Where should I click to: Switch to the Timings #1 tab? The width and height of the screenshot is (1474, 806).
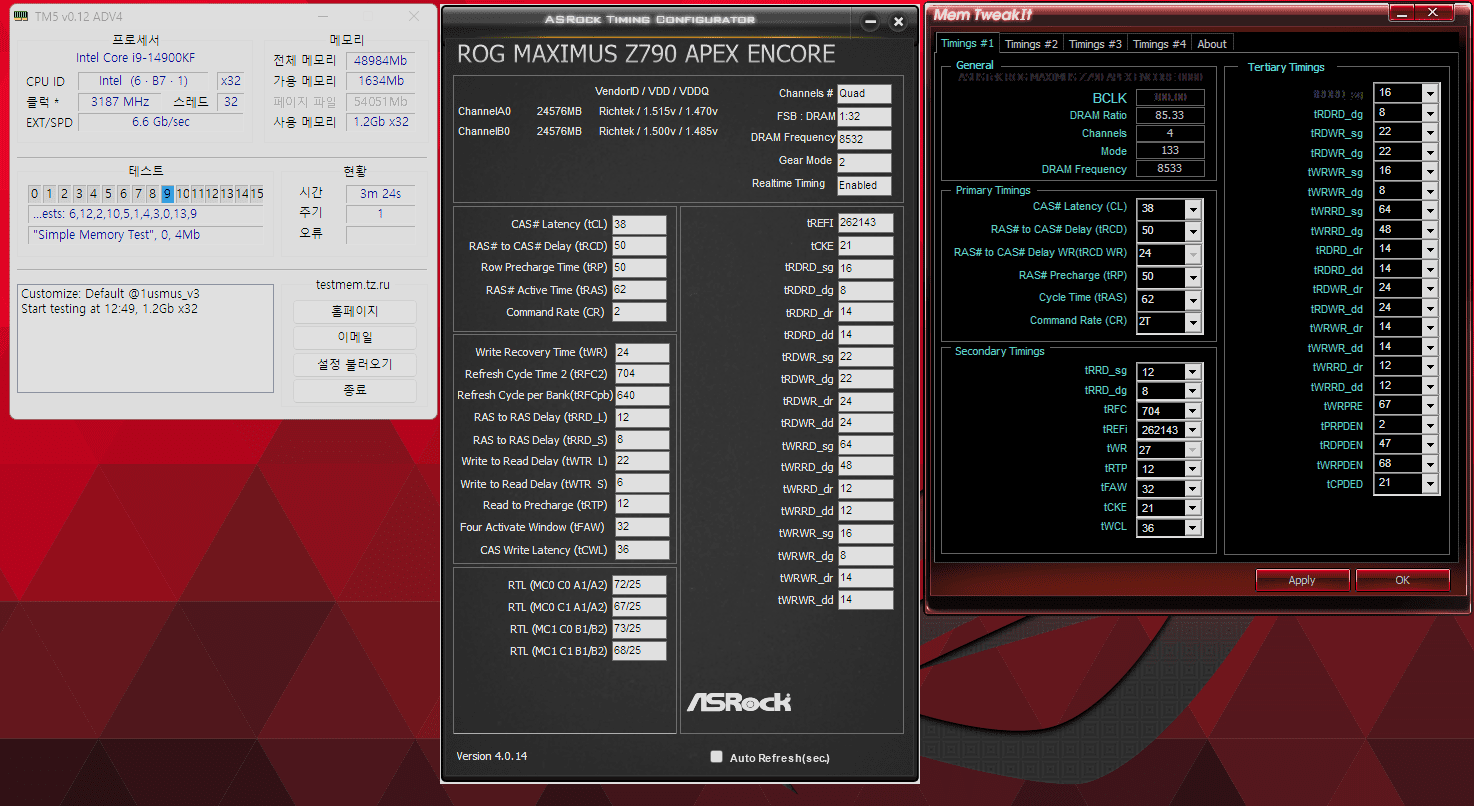point(967,43)
